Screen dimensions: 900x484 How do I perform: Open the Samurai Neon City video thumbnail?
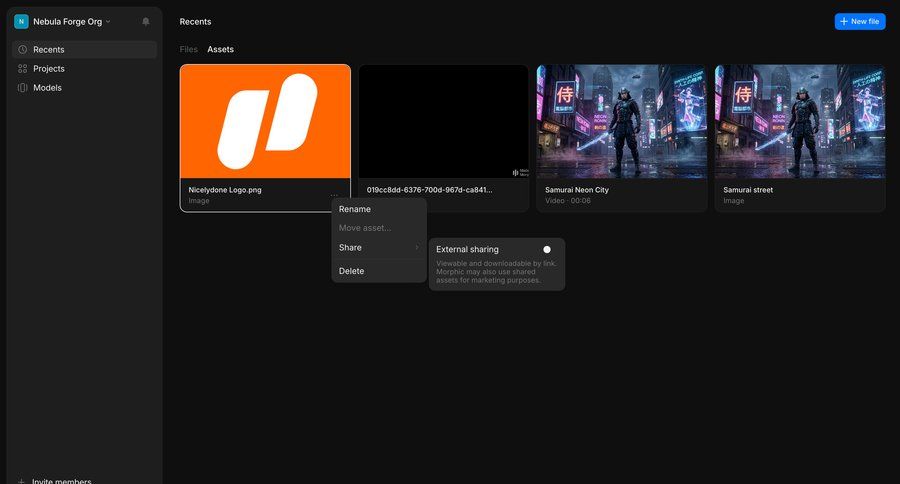point(622,121)
